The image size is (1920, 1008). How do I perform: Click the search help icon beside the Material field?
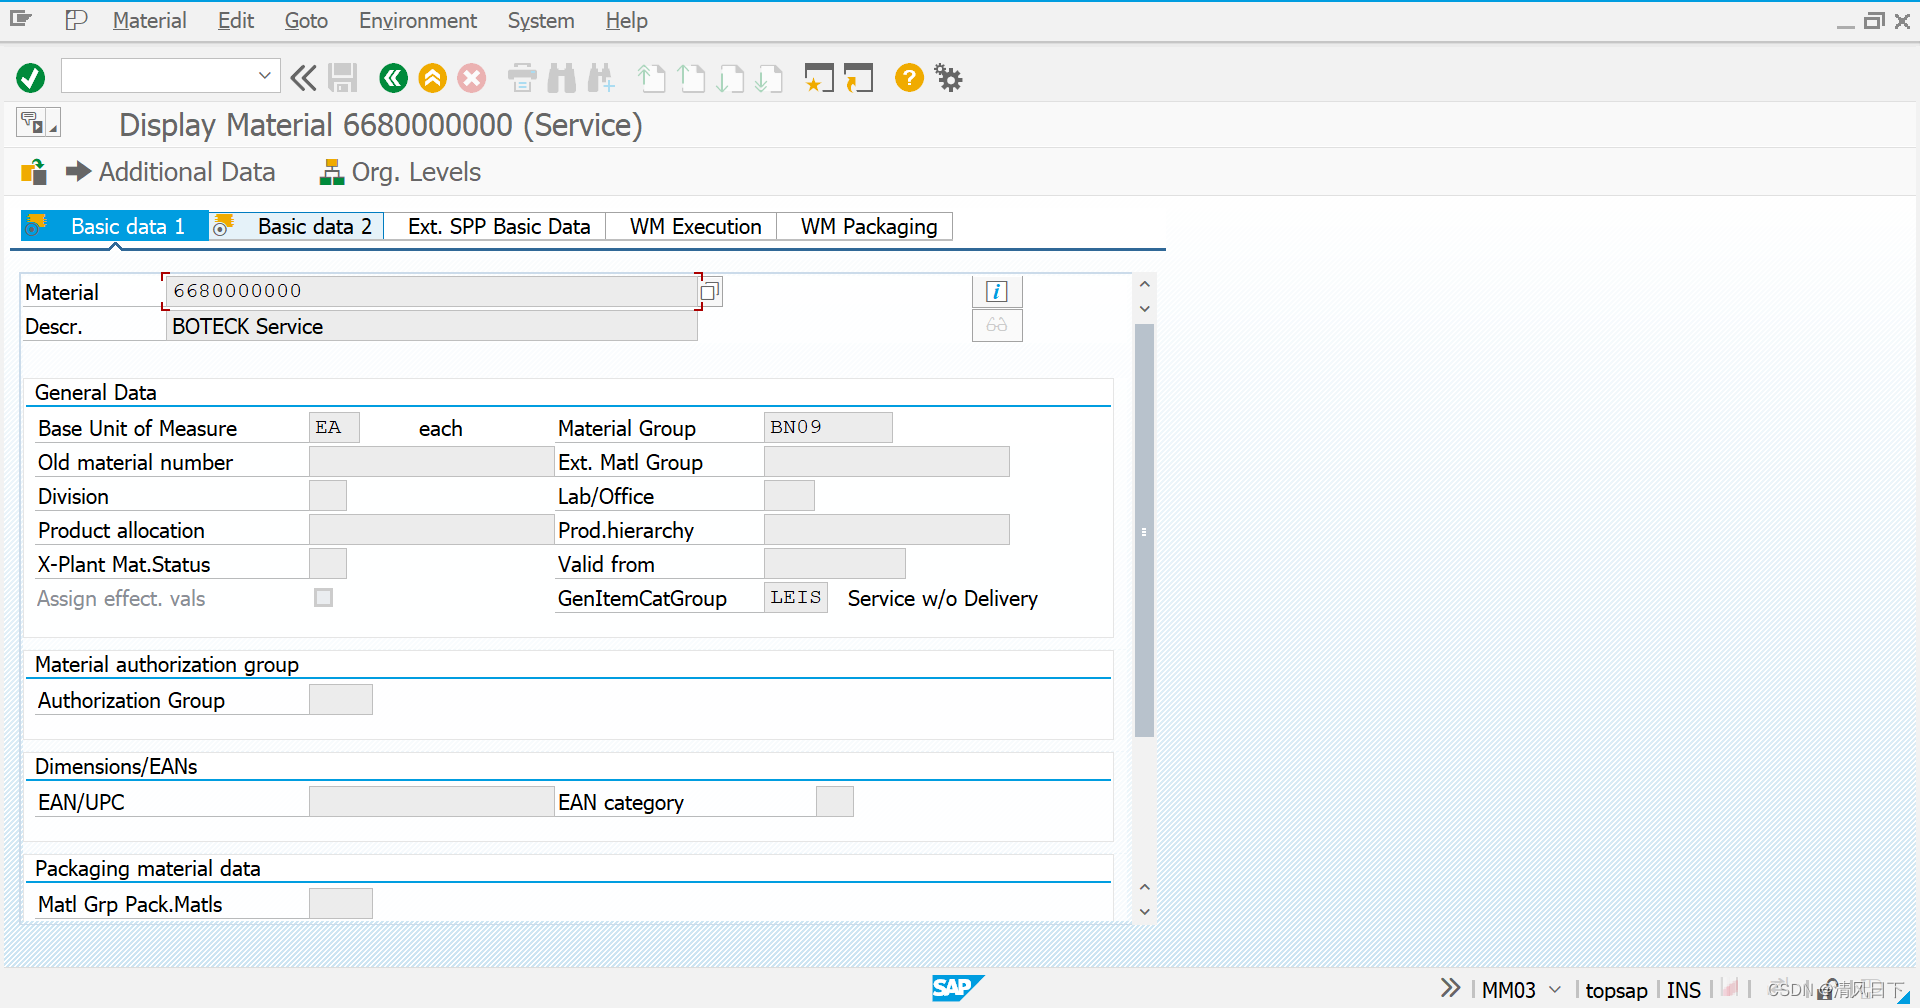710,292
